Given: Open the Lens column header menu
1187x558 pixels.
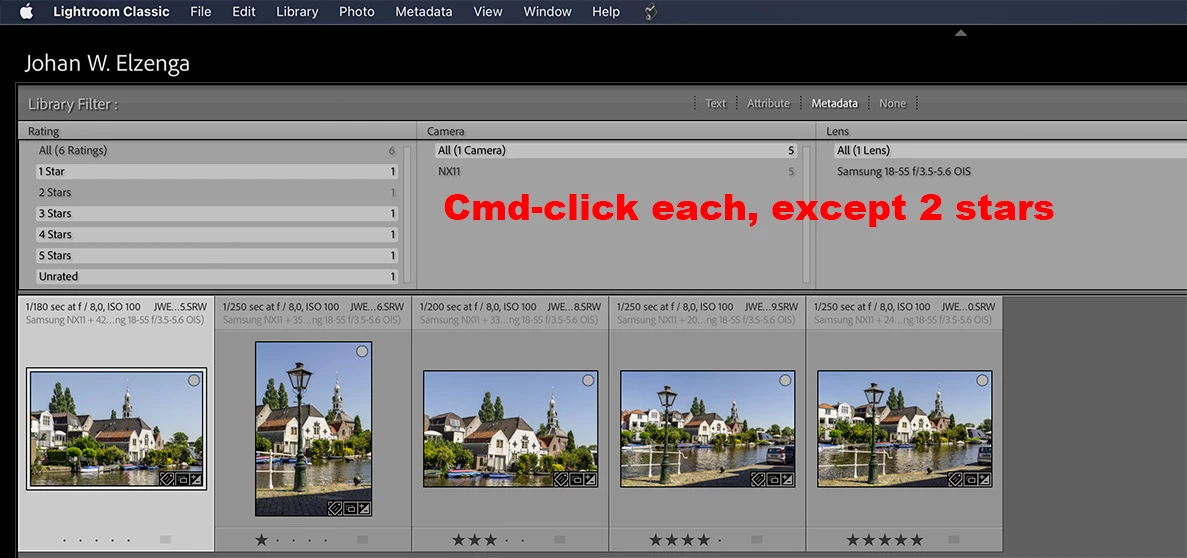Looking at the screenshot, I should (838, 131).
